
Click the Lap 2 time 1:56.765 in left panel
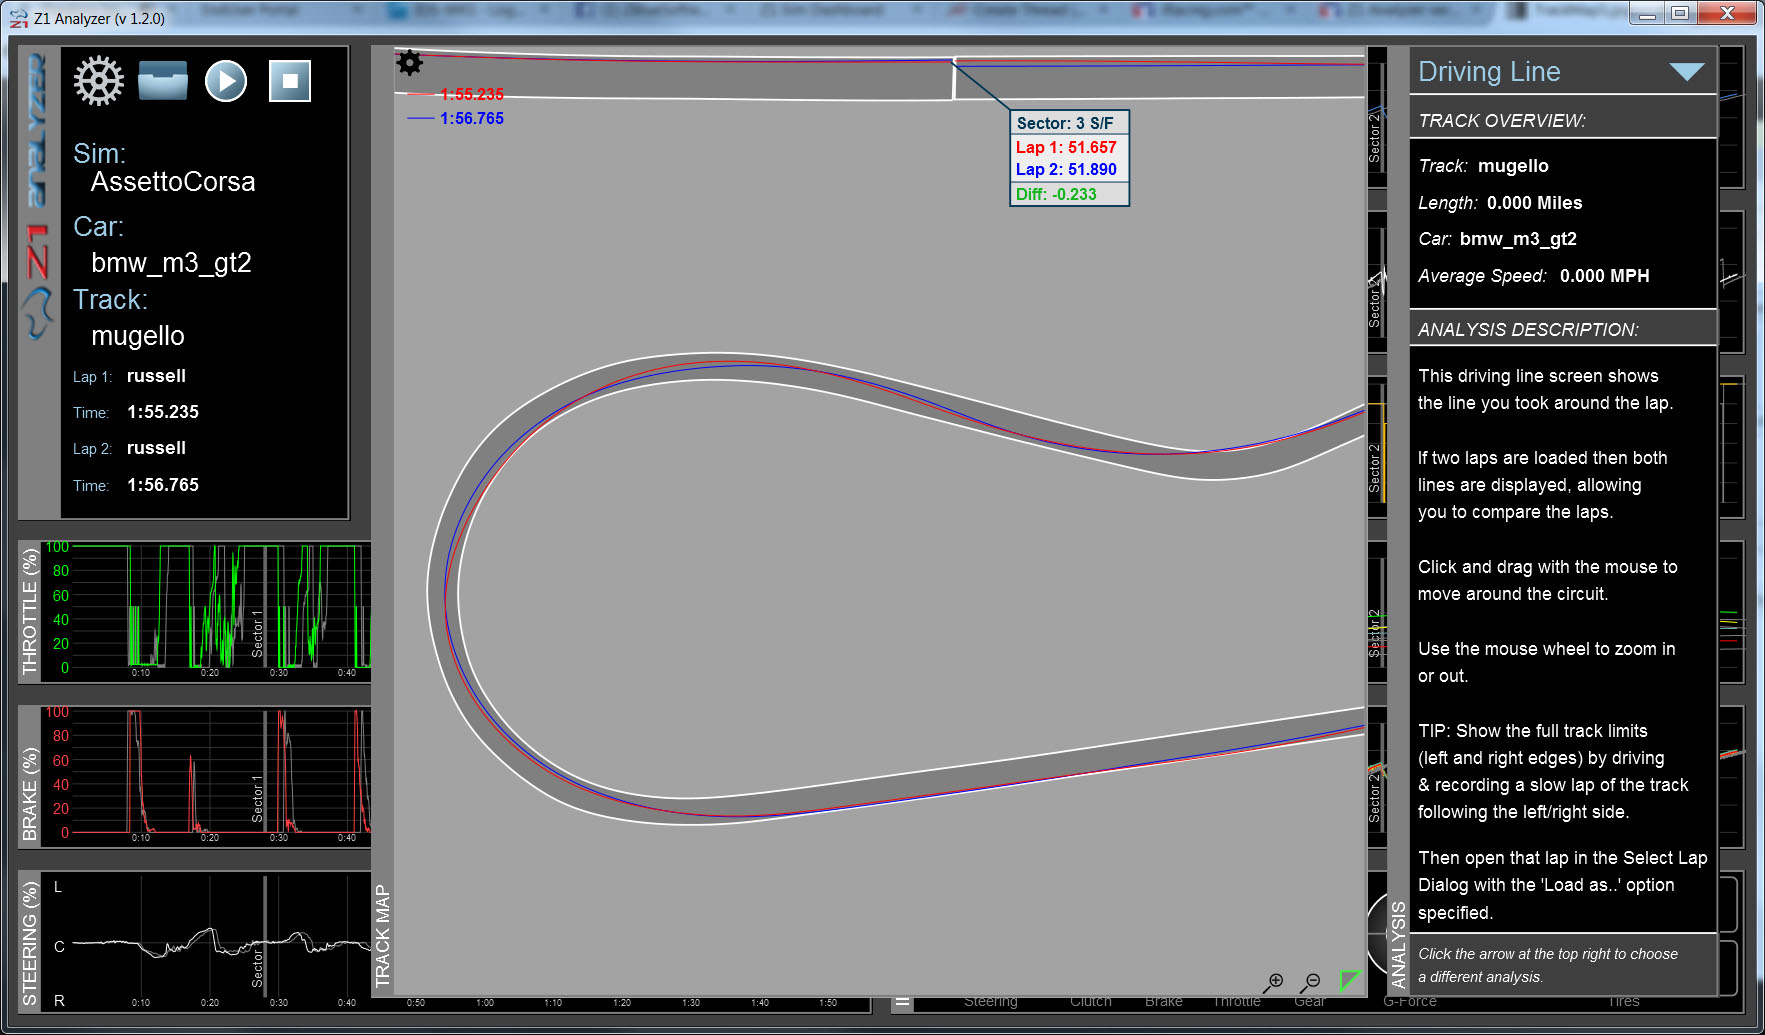[x=163, y=485]
